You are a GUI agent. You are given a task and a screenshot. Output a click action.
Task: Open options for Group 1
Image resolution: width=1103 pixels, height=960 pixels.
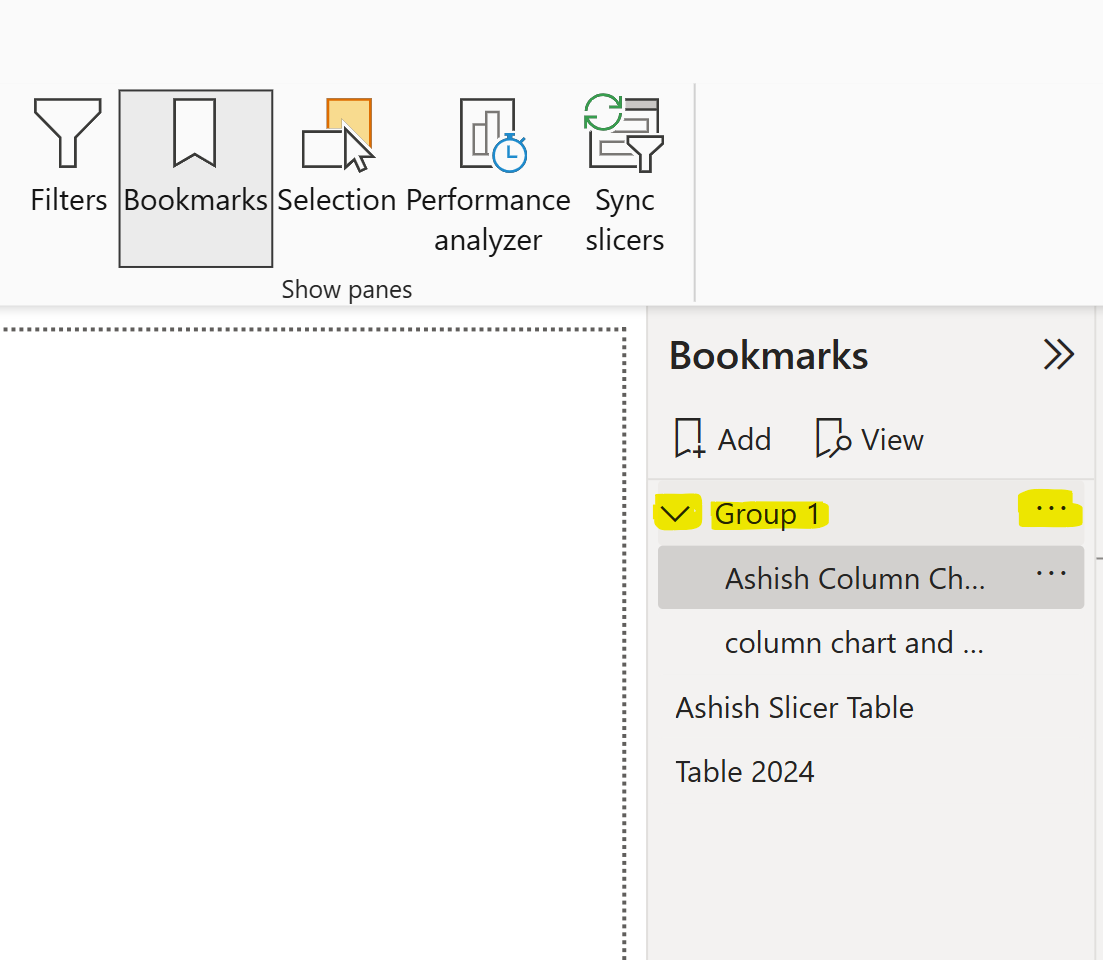[1050, 509]
